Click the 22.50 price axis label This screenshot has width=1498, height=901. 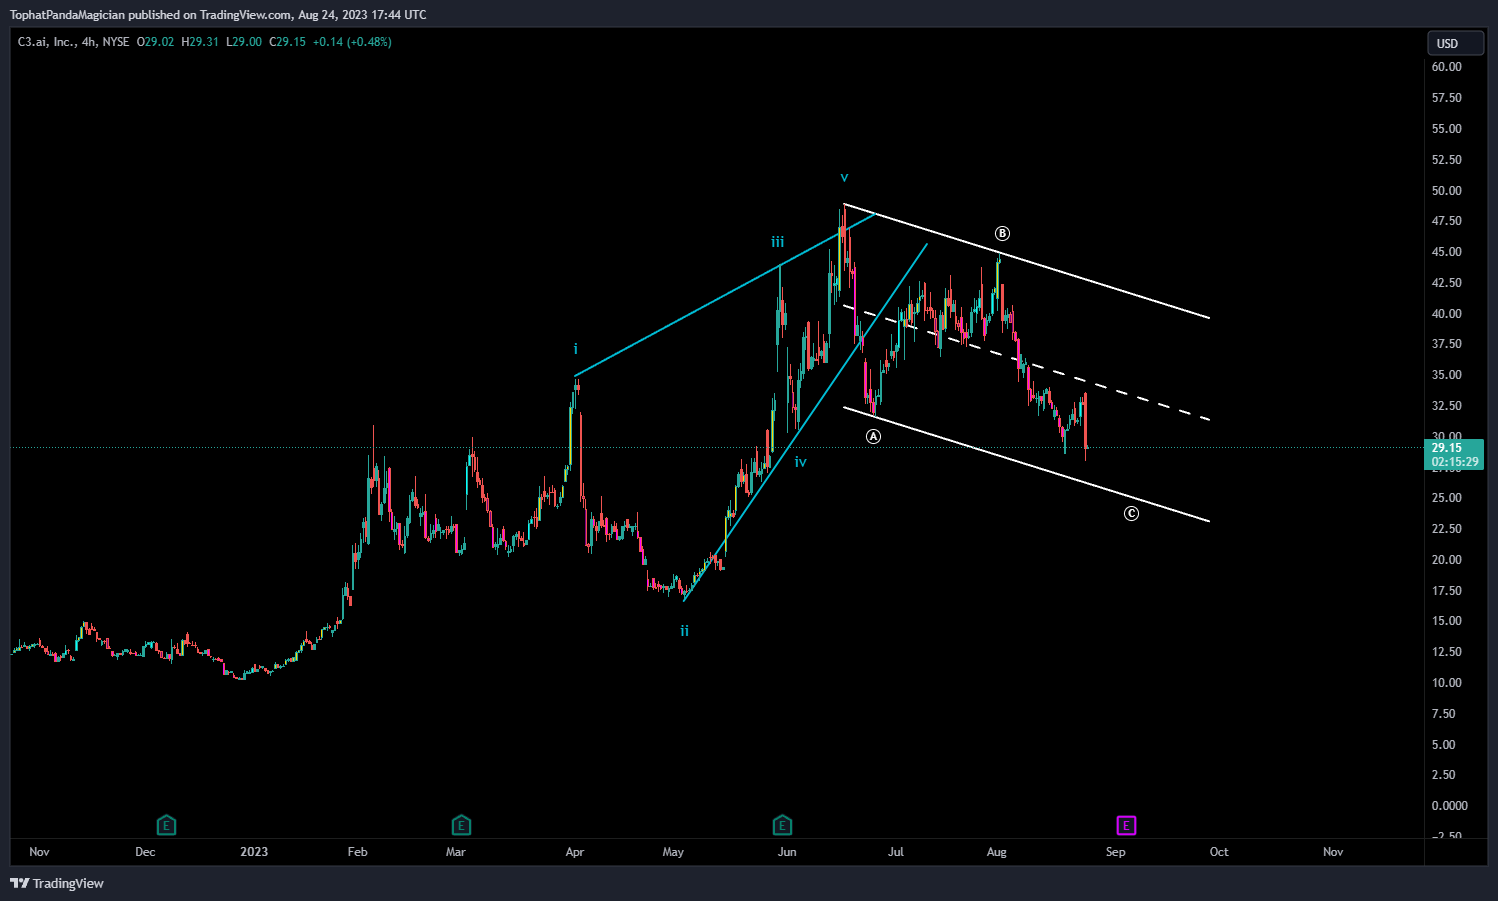click(x=1446, y=529)
